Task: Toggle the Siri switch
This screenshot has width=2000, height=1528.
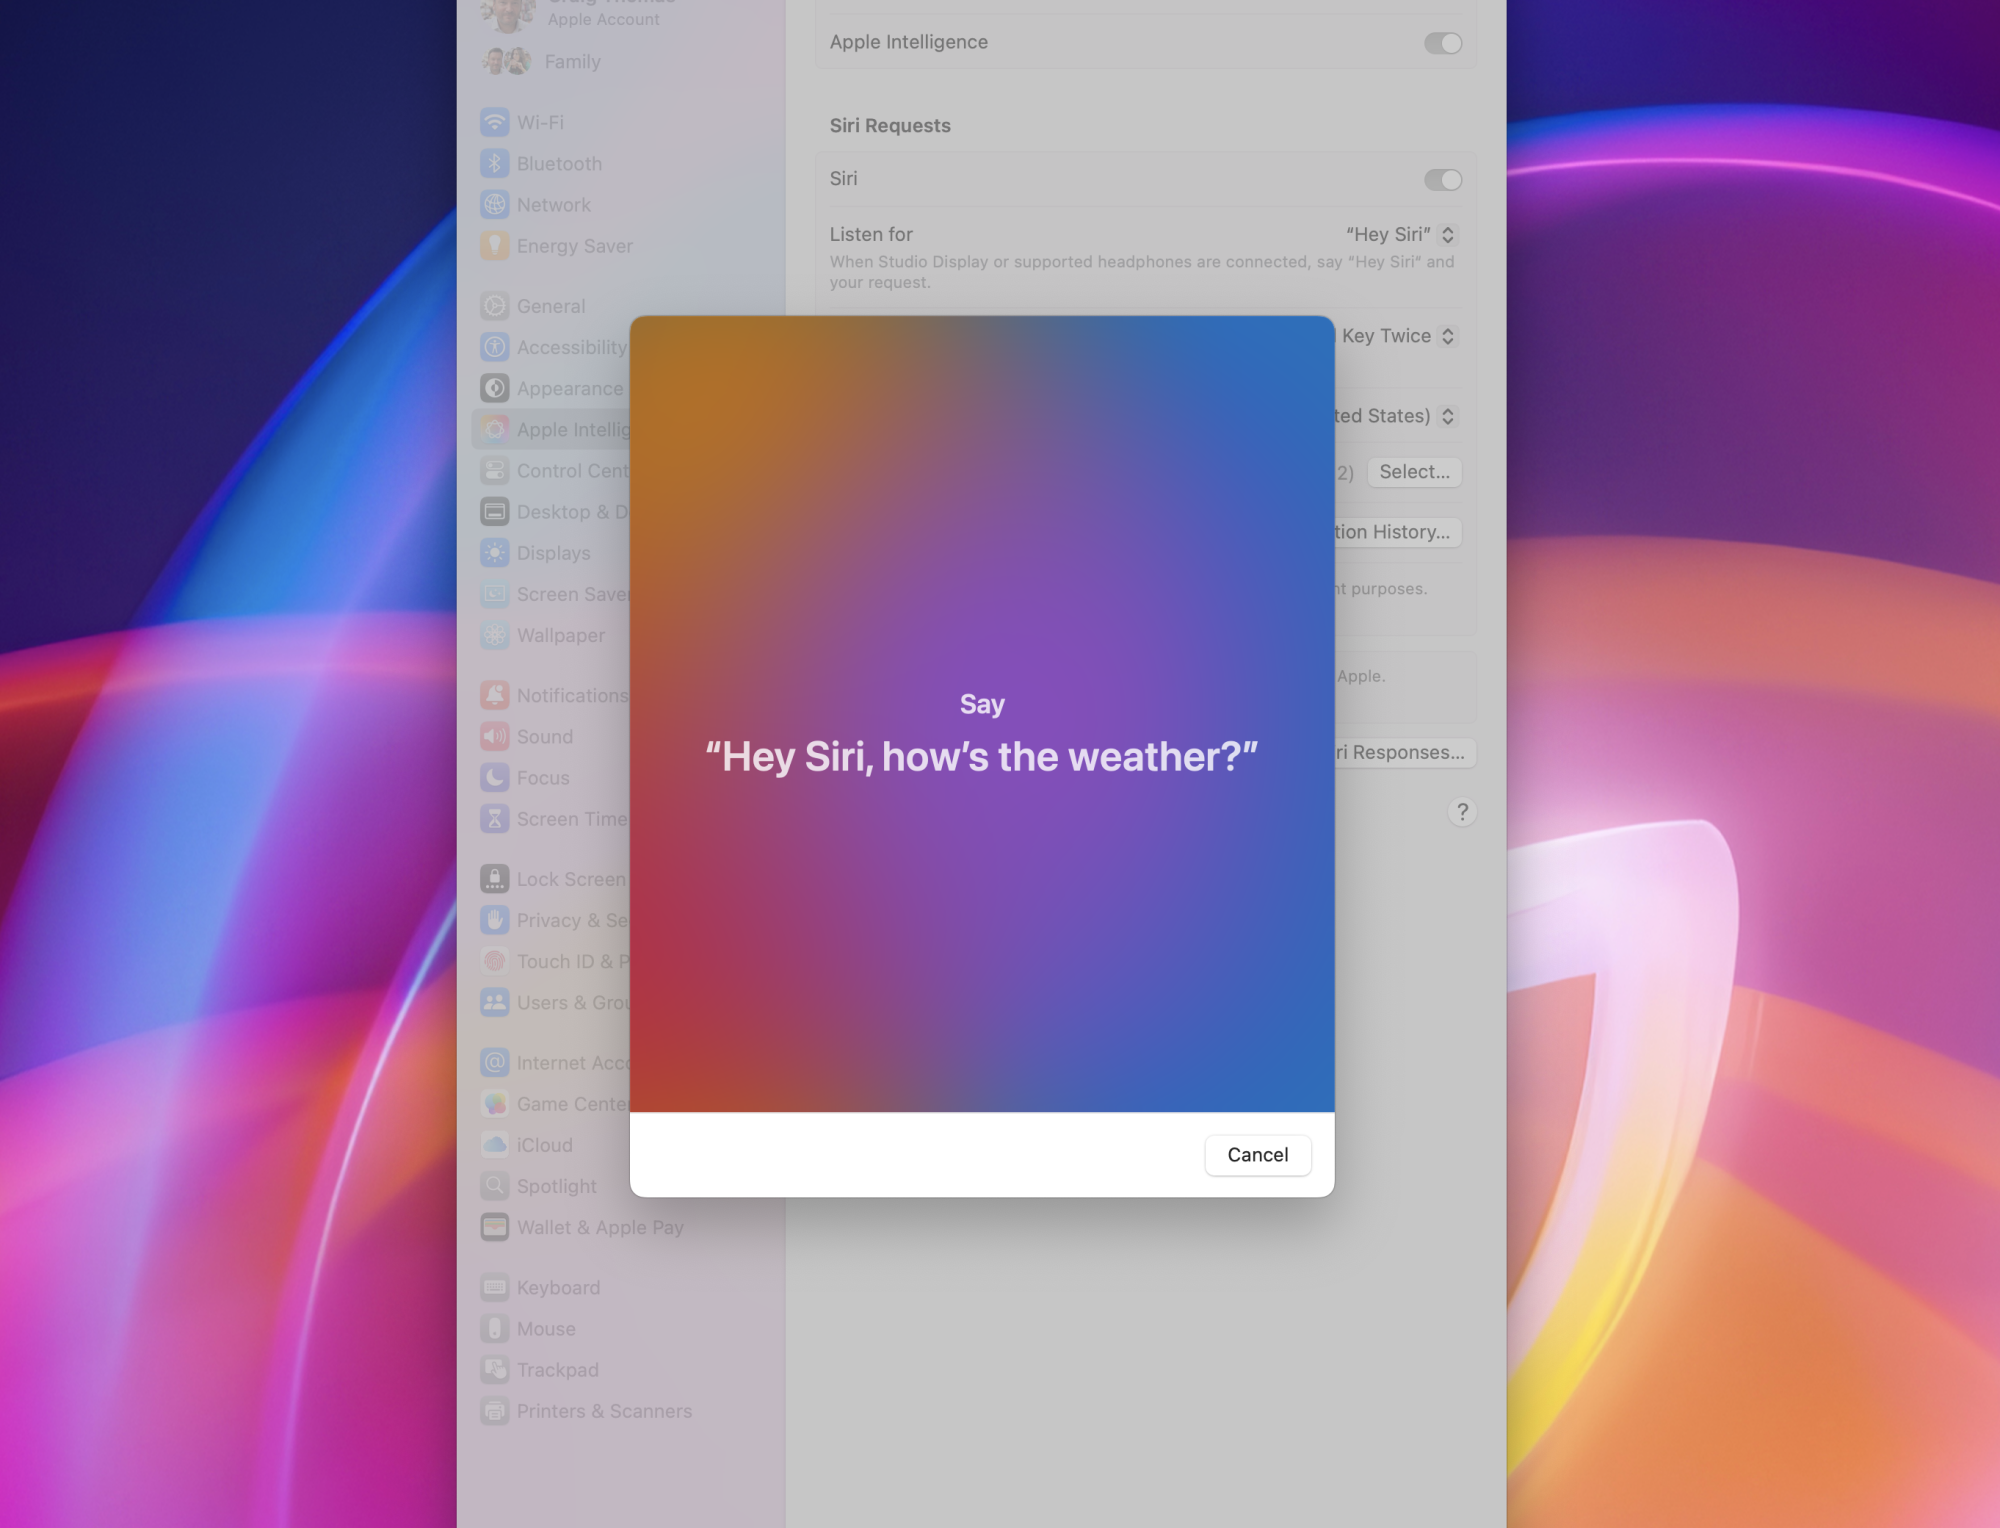Action: [1443, 180]
